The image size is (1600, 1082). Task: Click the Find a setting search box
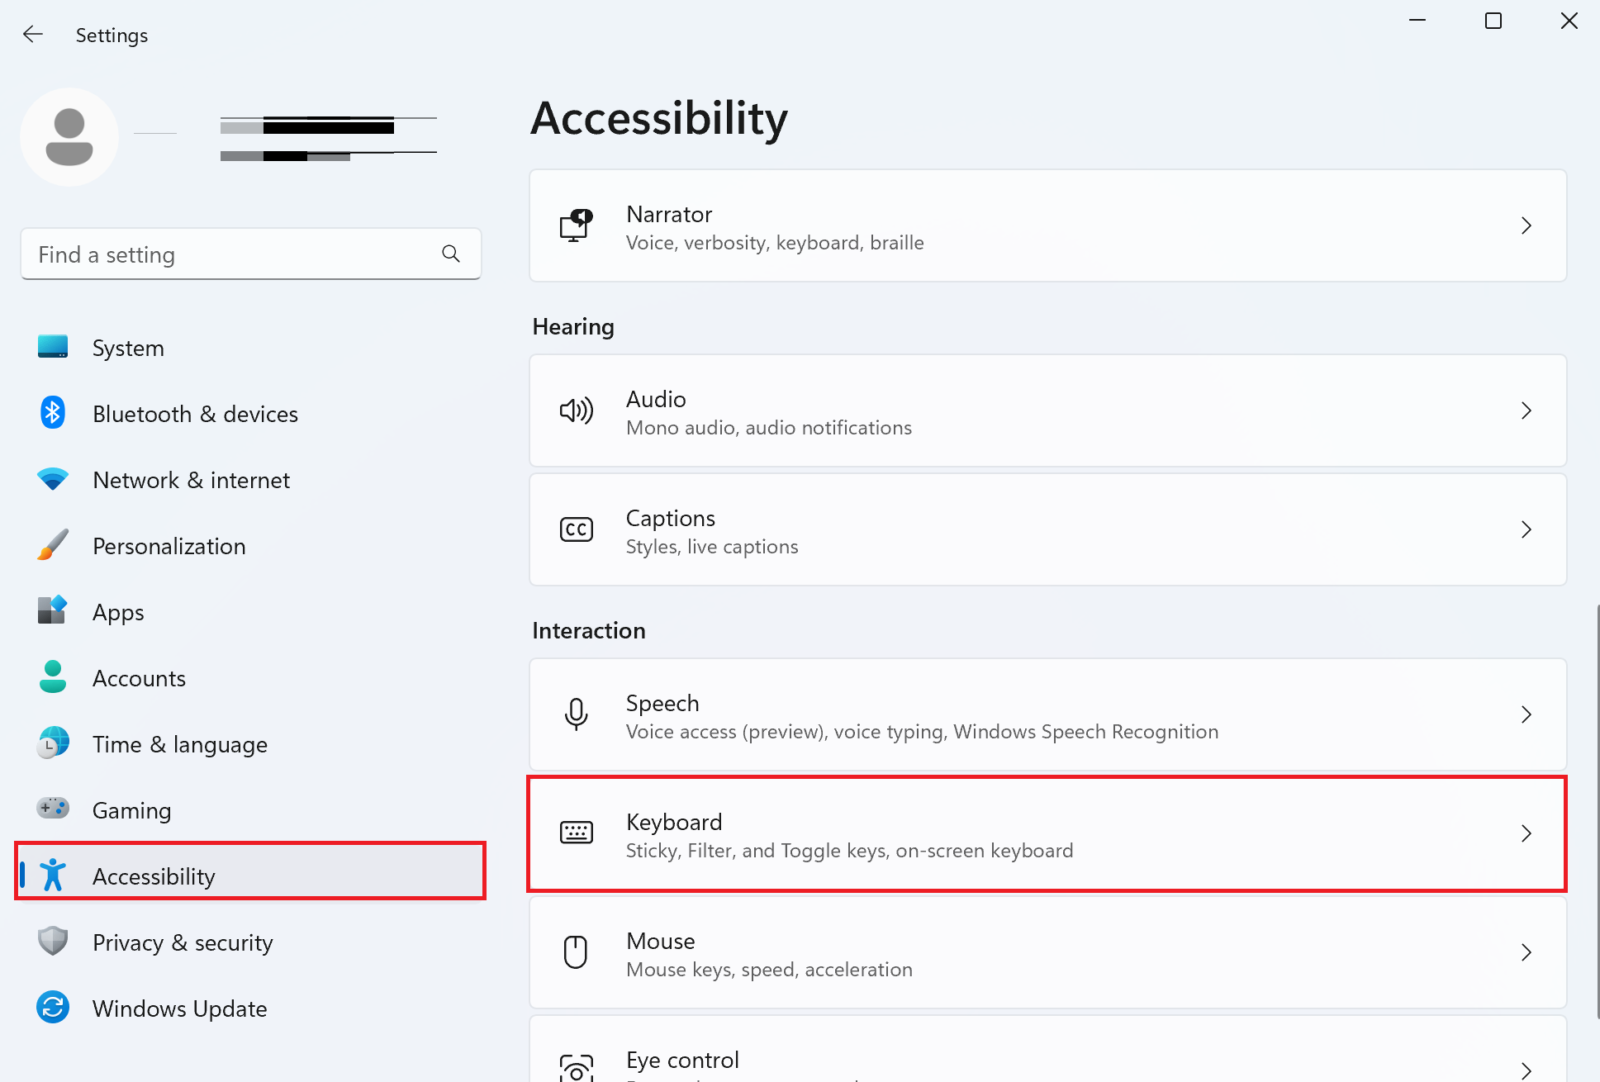coord(250,254)
